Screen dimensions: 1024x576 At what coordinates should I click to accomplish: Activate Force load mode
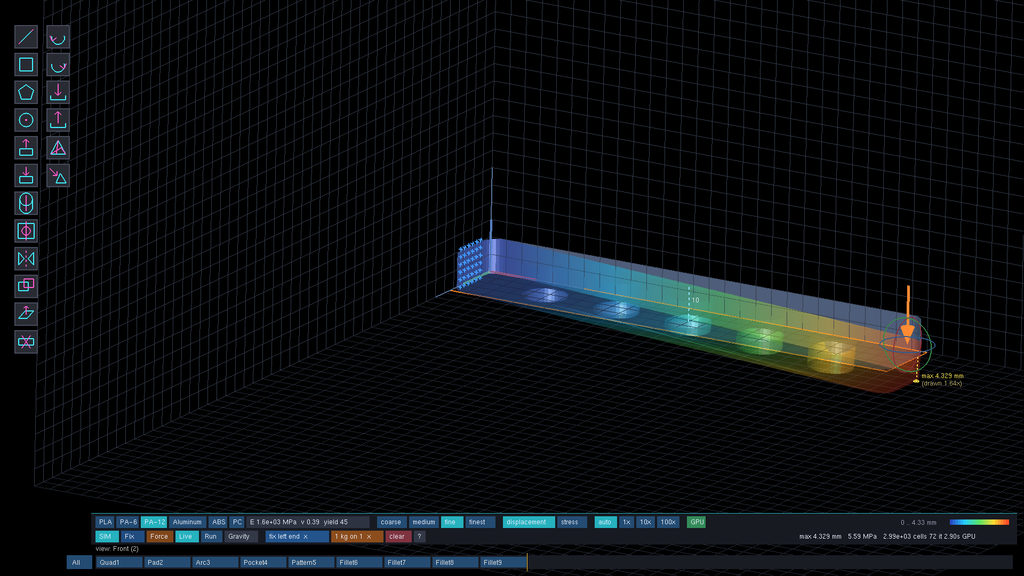(159, 536)
